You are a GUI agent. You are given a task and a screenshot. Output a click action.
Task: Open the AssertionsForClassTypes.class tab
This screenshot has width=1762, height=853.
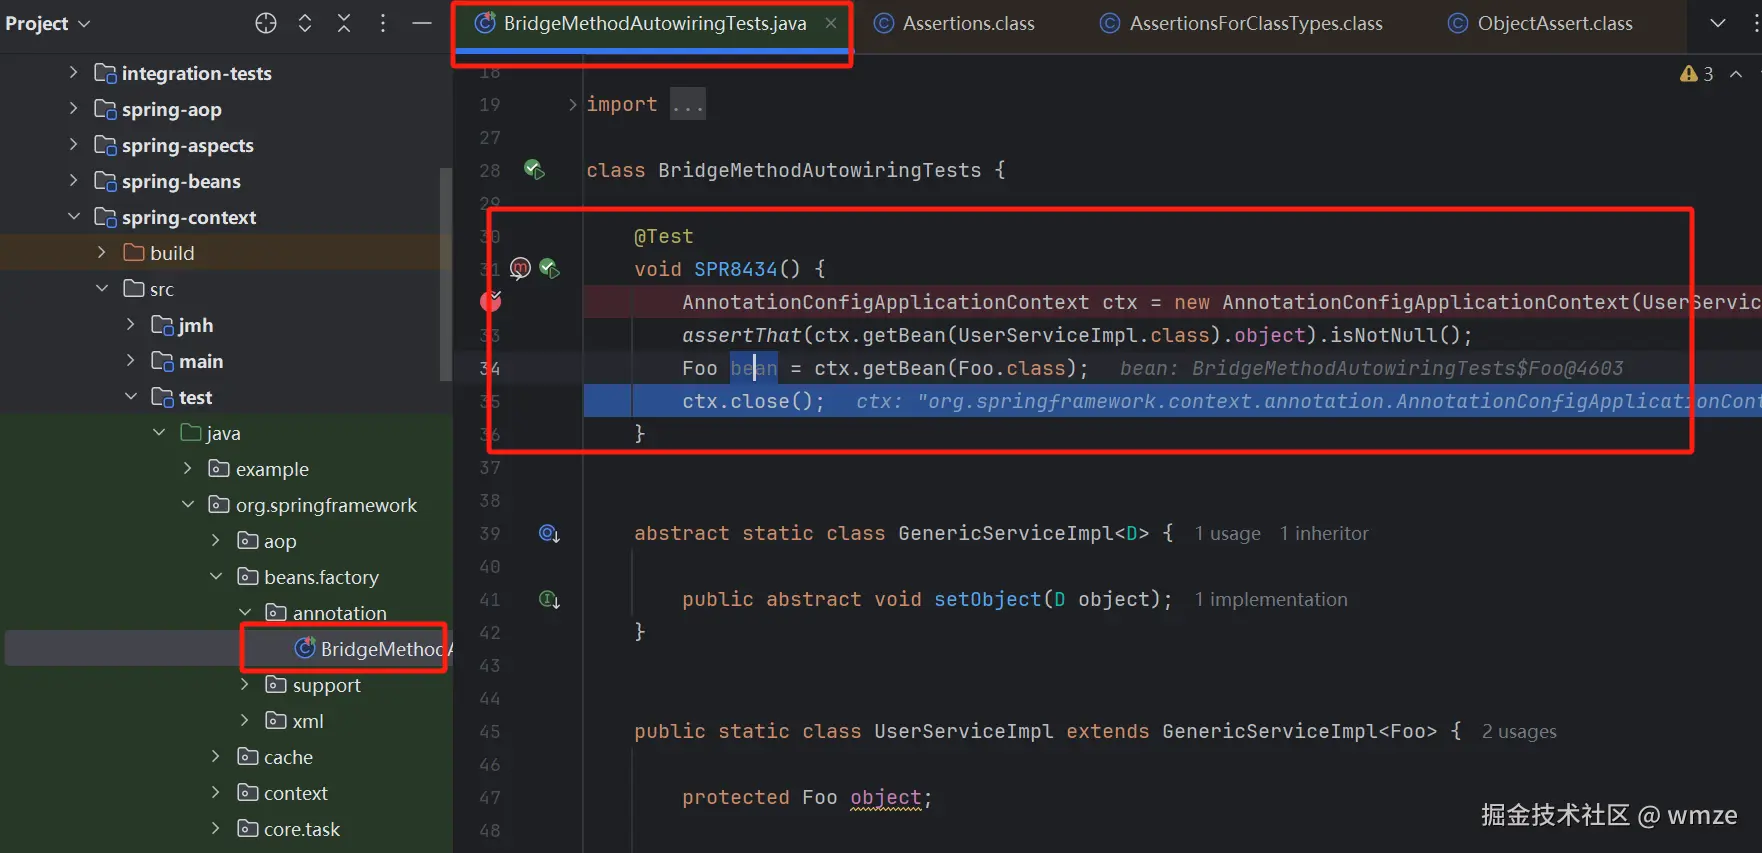coord(1241,23)
